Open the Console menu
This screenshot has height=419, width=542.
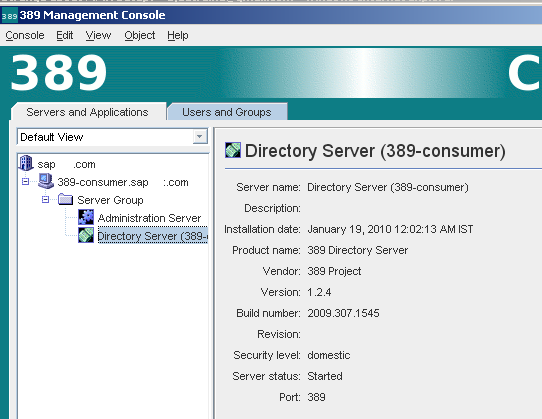(x=25, y=35)
